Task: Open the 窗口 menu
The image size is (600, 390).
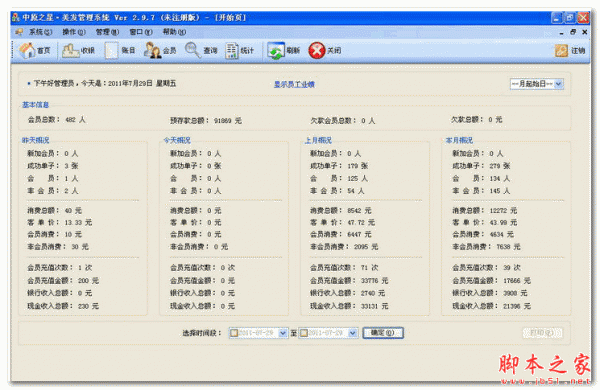Action: 140,32
